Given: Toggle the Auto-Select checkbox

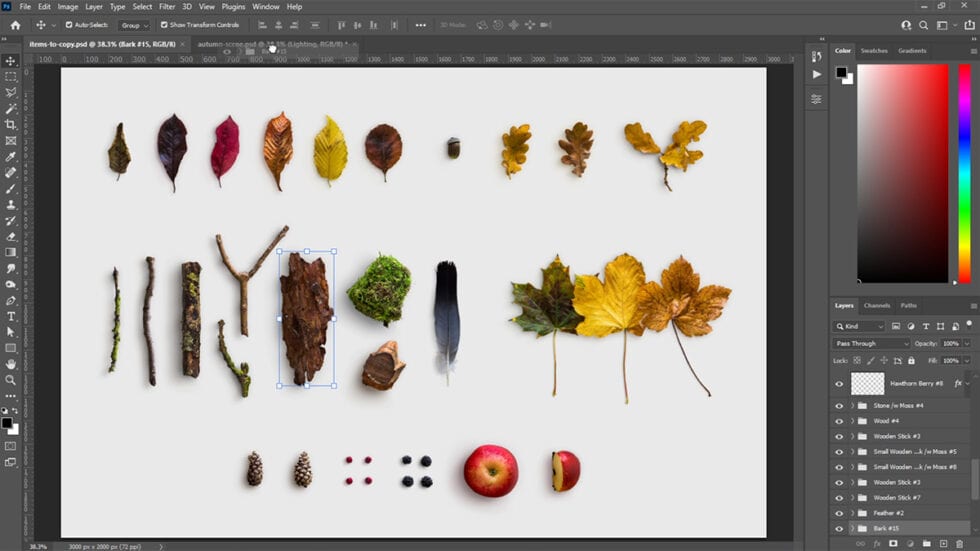Looking at the screenshot, I should [x=69, y=25].
